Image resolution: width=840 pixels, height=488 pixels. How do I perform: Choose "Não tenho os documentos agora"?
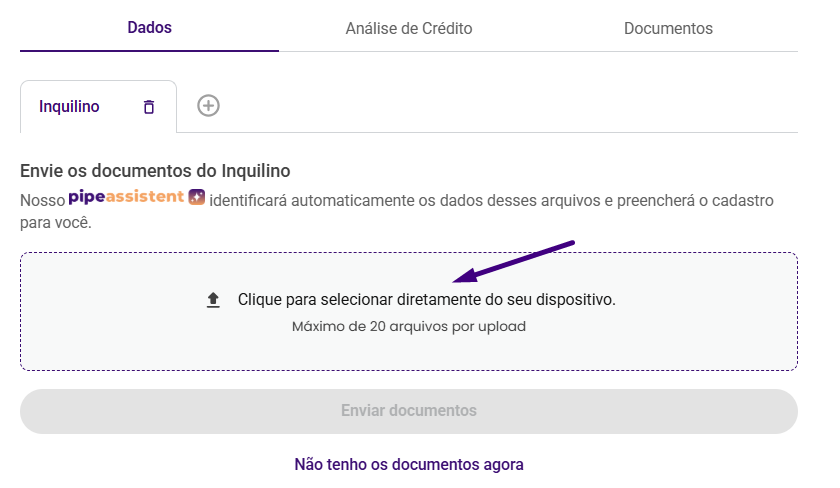pos(409,464)
